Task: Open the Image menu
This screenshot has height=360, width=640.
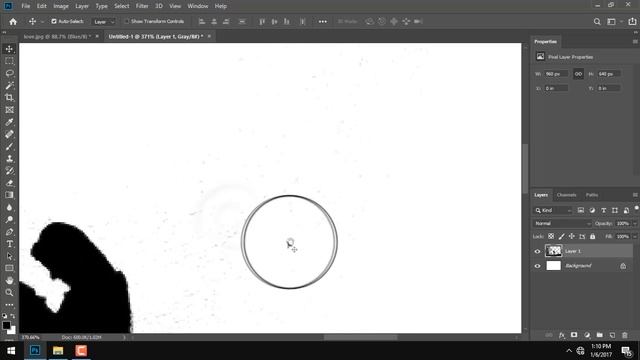Action: pyautogui.click(x=61, y=6)
